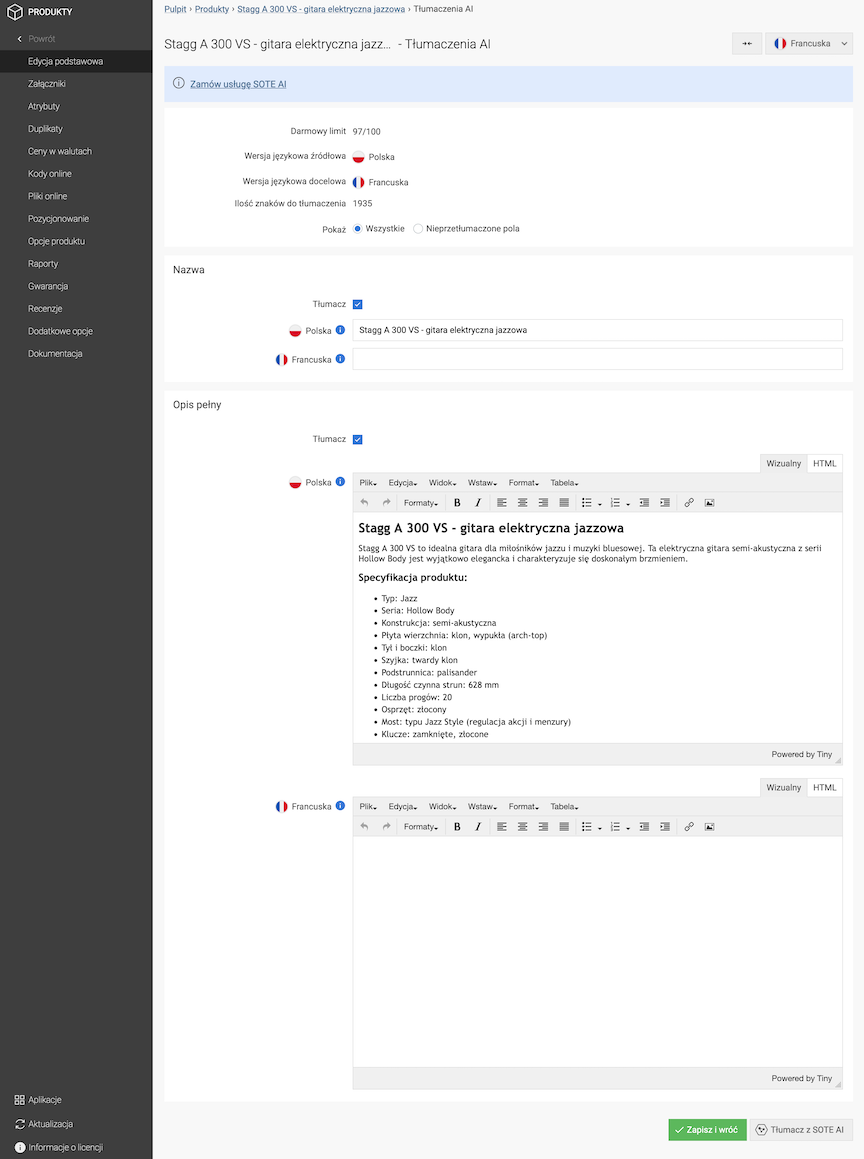
Task: Open Recenzje in the sidebar
Action: coord(45,308)
